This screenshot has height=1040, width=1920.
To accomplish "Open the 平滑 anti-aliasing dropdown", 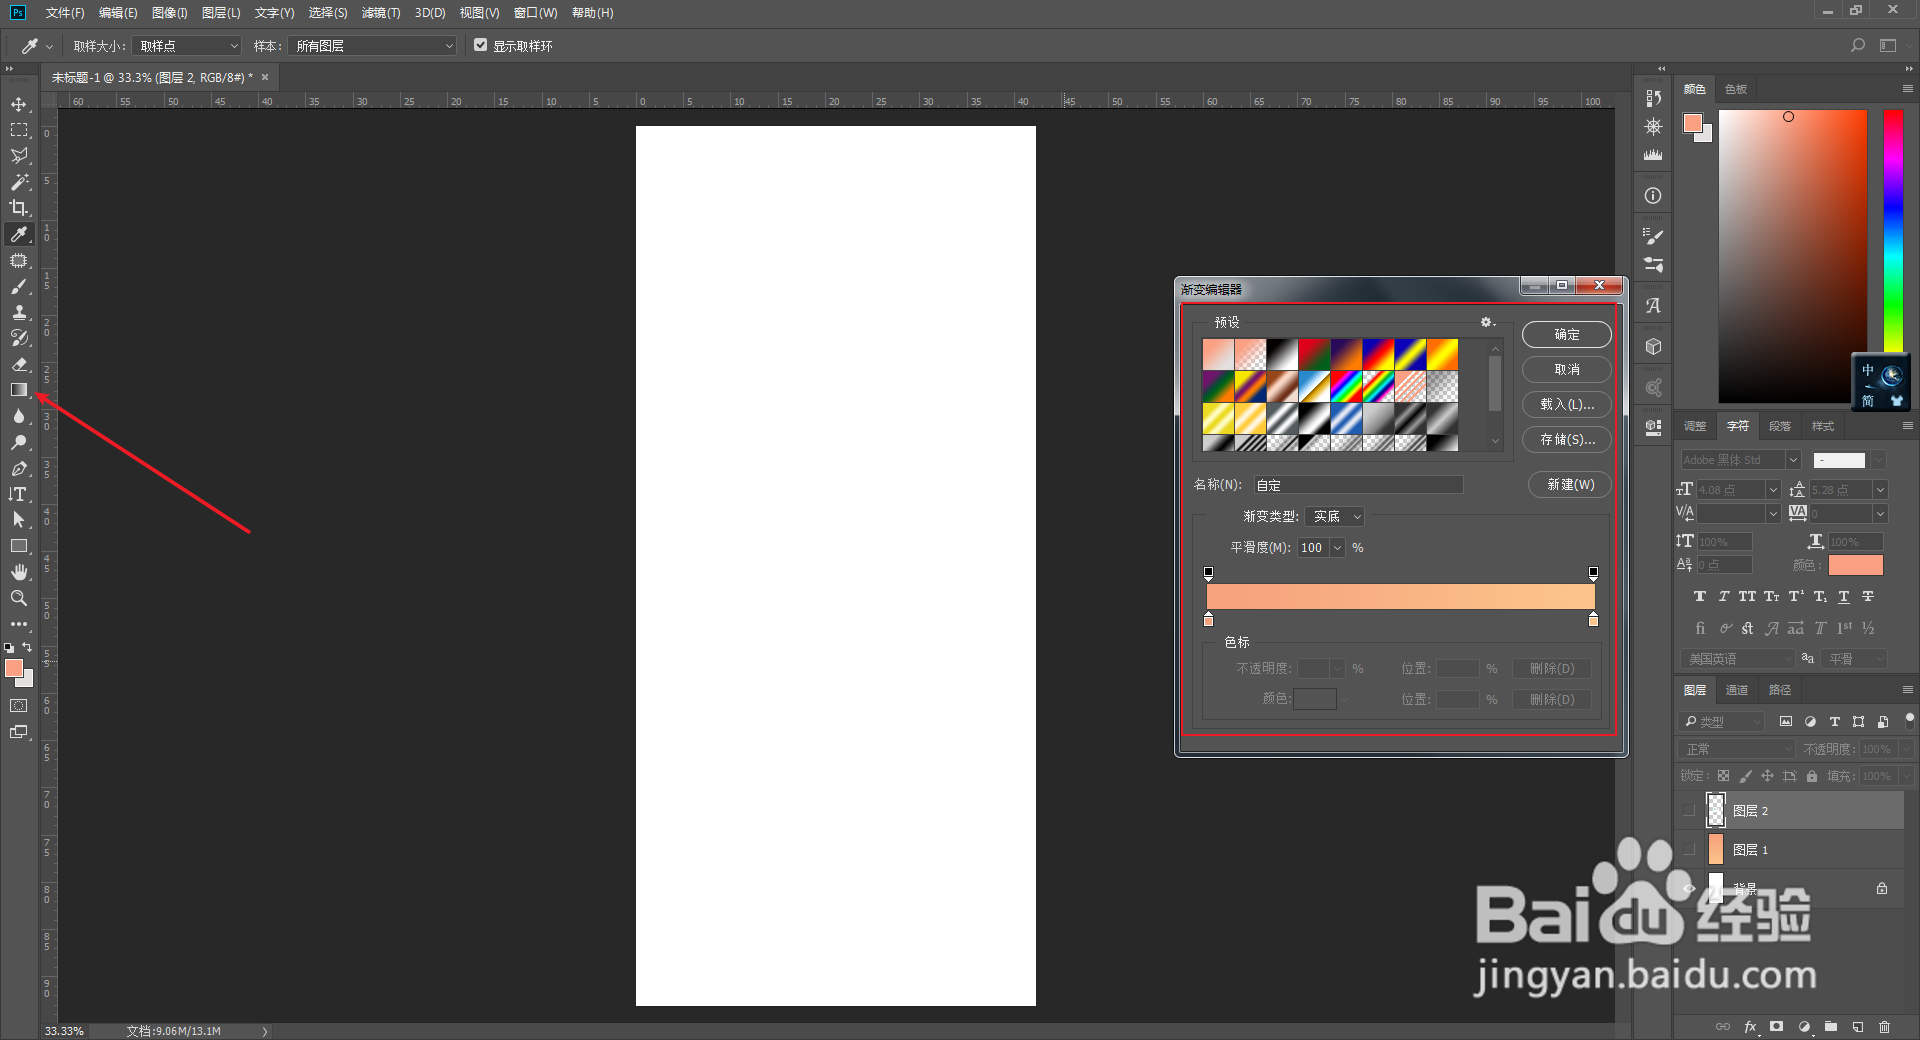I will (1855, 659).
